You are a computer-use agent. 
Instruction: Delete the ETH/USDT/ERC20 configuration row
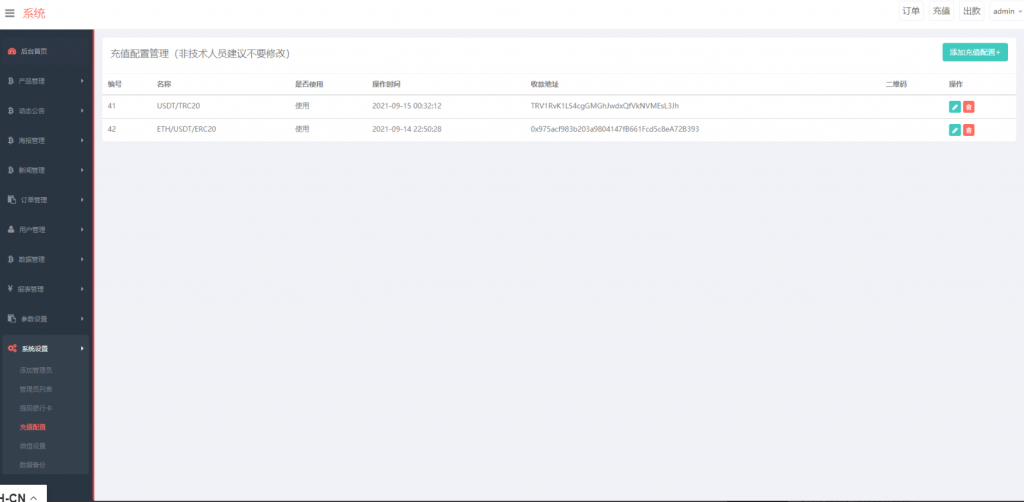(x=969, y=130)
